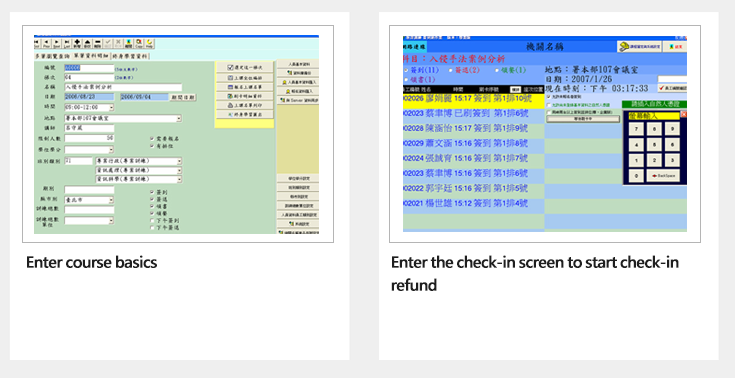The width and height of the screenshot is (735, 378).
Task: Enable the 下午簽退 checkbox
Action: coord(152,228)
